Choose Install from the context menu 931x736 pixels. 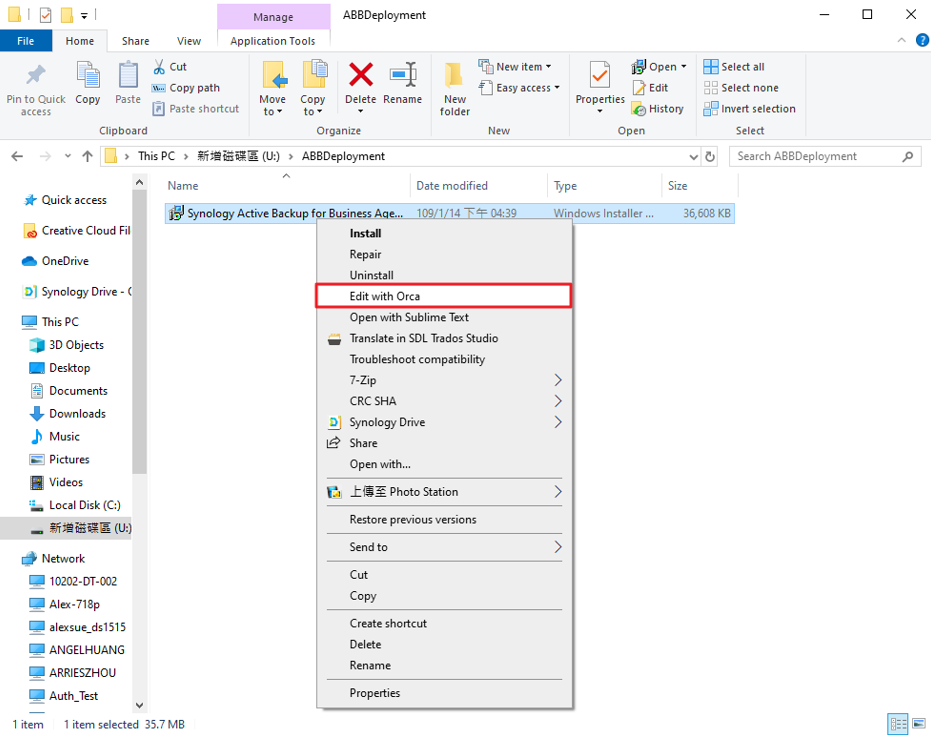pyautogui.click(x=444, y=233)
